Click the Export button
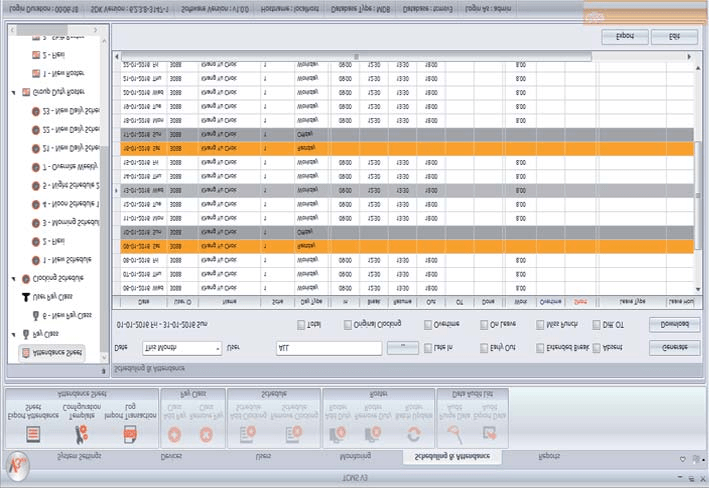Image resolution: width=709 pixels, height=488 pixels. 625,37
